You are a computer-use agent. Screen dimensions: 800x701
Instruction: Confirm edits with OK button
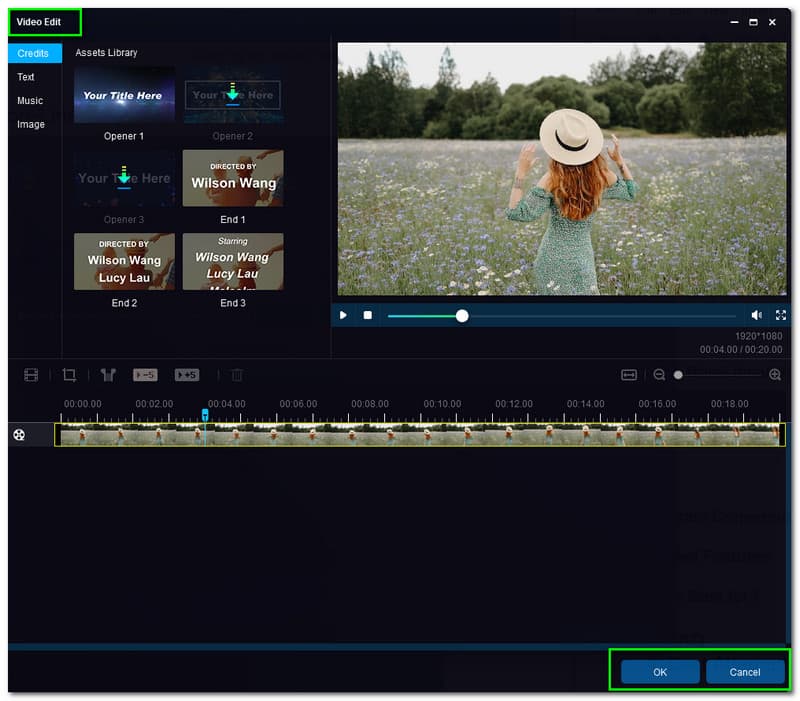click(660, 672)
